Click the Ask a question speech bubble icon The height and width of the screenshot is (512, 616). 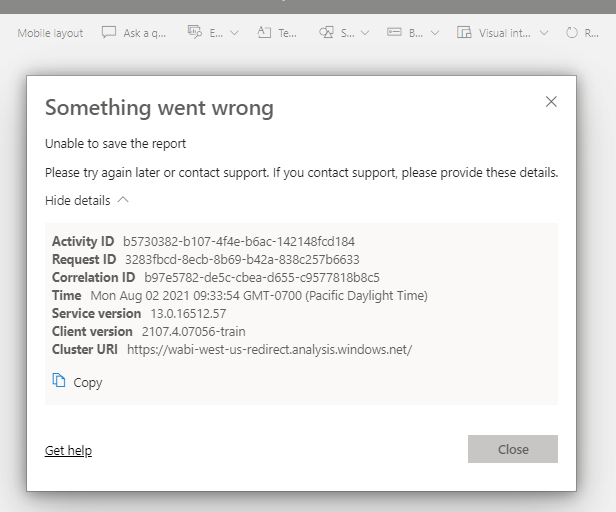109,32
